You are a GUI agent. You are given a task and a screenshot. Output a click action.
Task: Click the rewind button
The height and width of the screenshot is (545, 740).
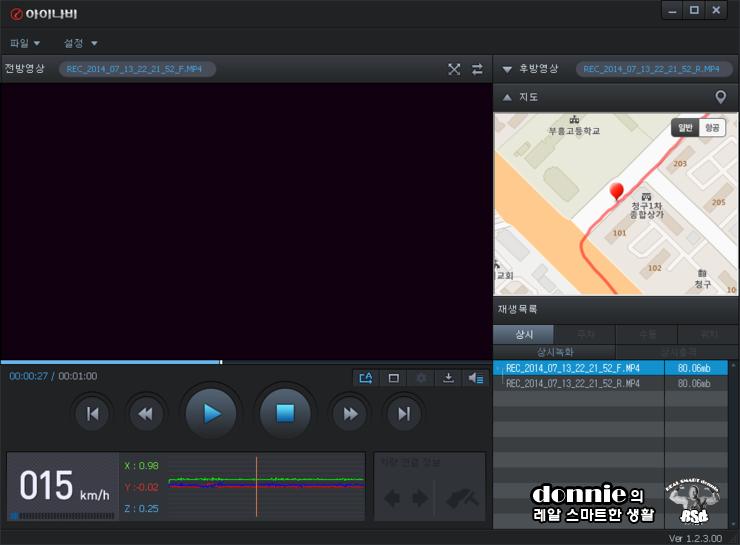[146, 413]
